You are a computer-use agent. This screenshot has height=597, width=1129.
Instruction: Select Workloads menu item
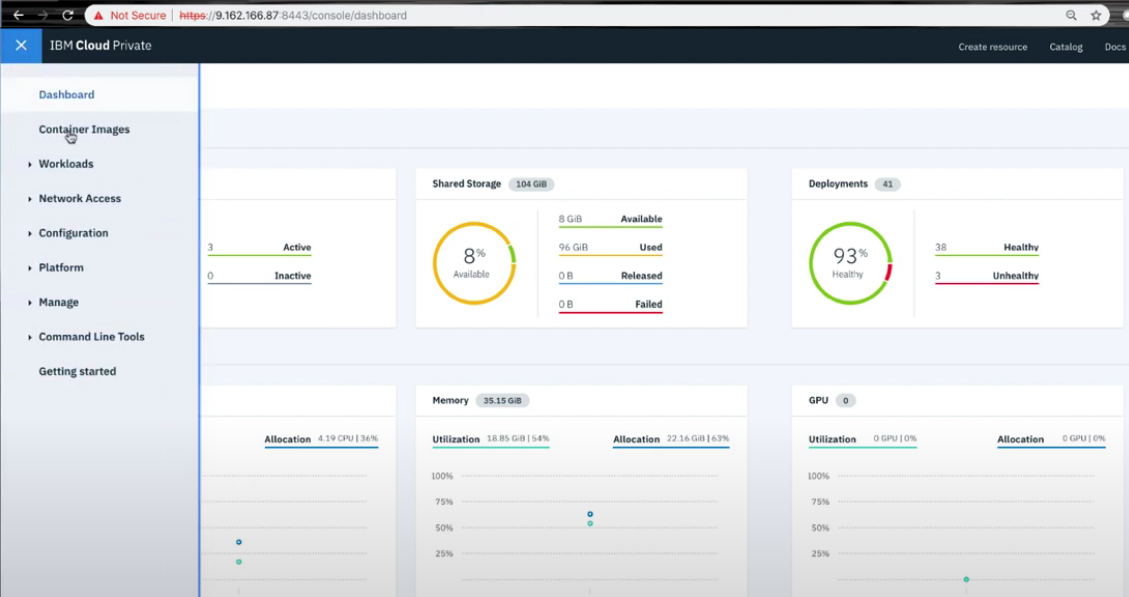(66, 163)
